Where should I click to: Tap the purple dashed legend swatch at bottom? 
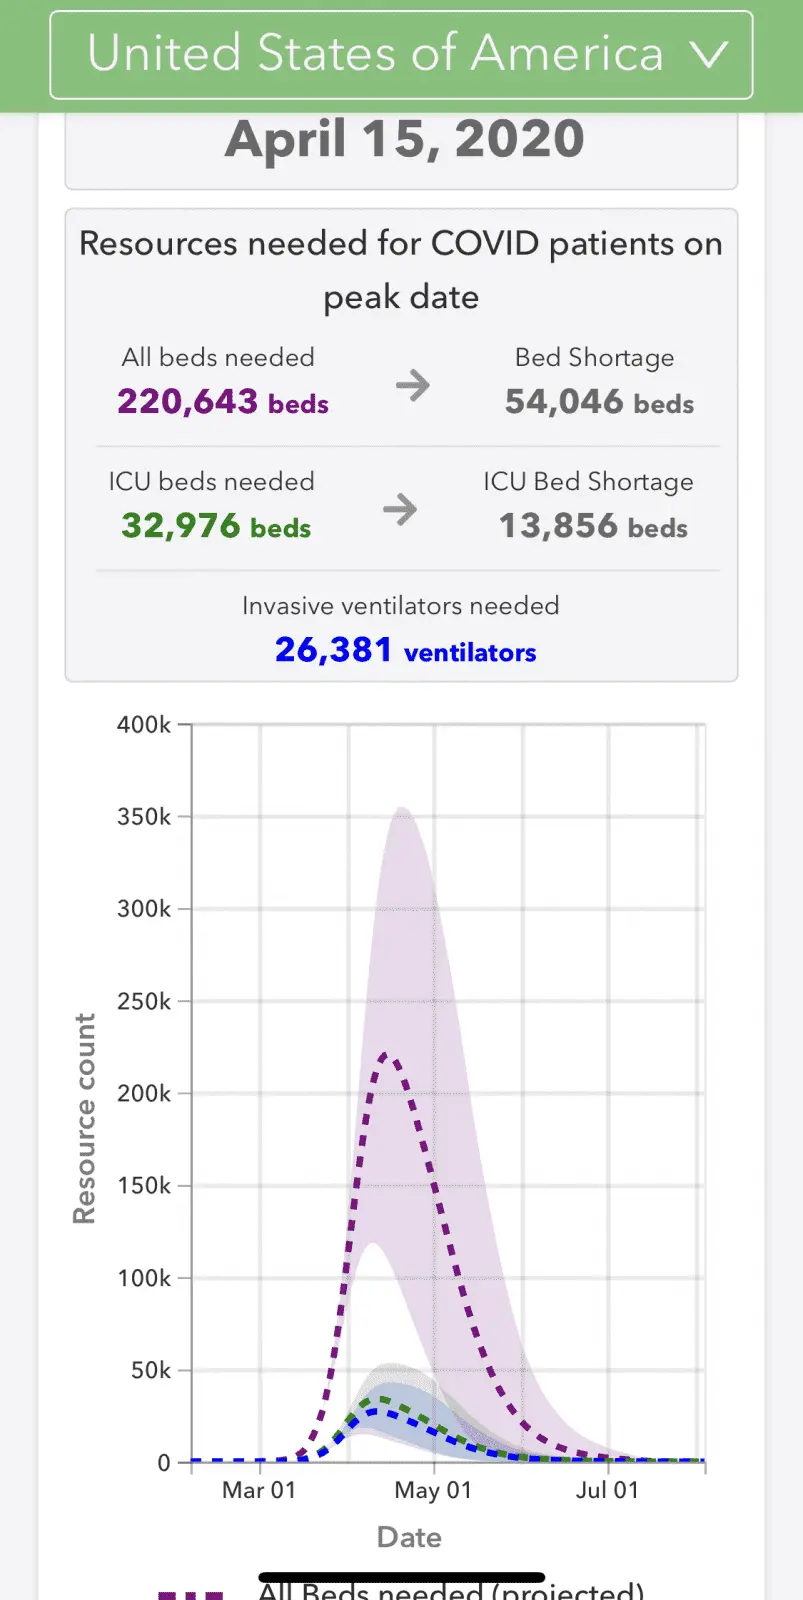[191, 1592]
